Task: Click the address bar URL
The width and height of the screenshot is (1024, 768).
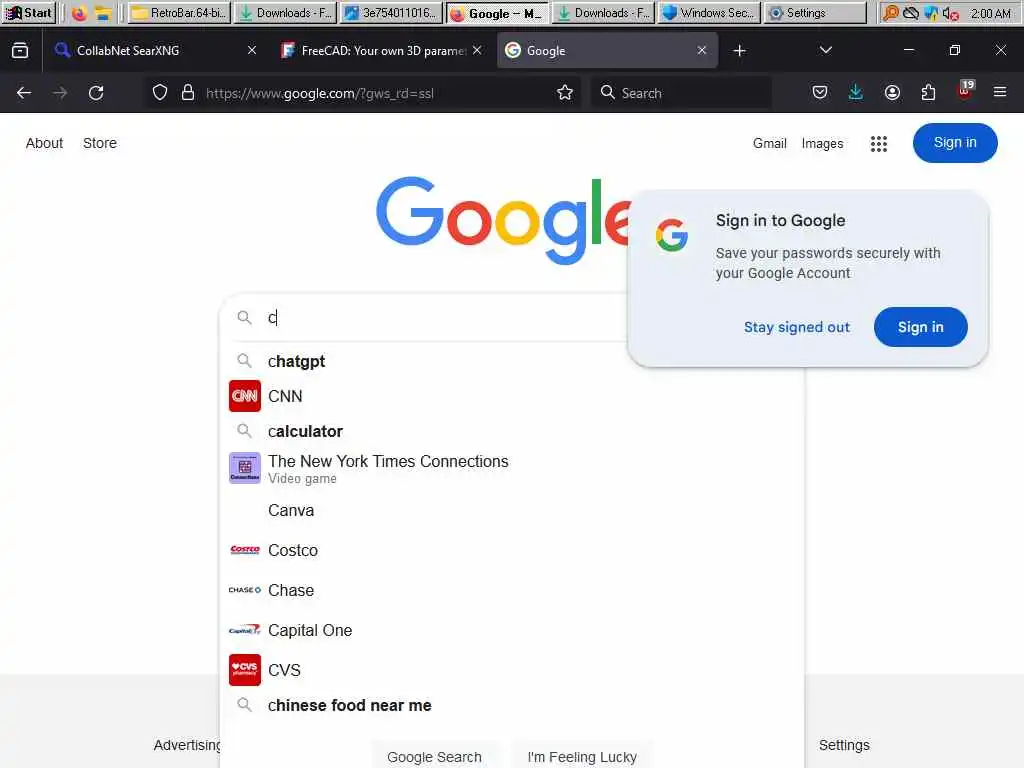Action: (319, 93)
